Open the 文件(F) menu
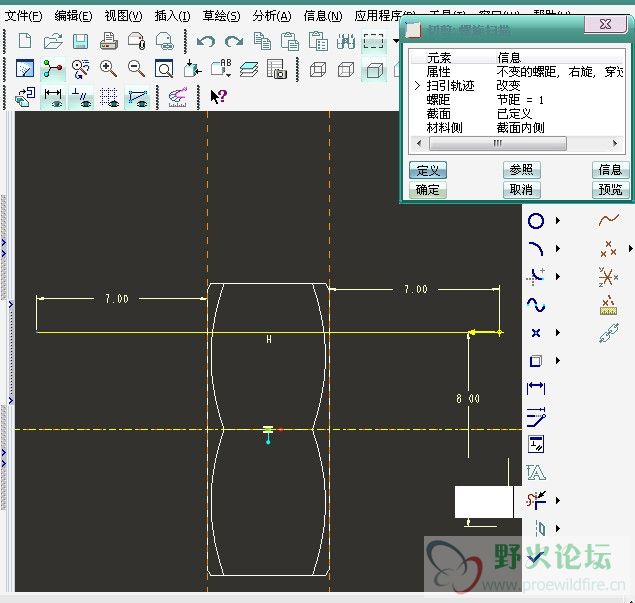635x603 pixels. 23,16
